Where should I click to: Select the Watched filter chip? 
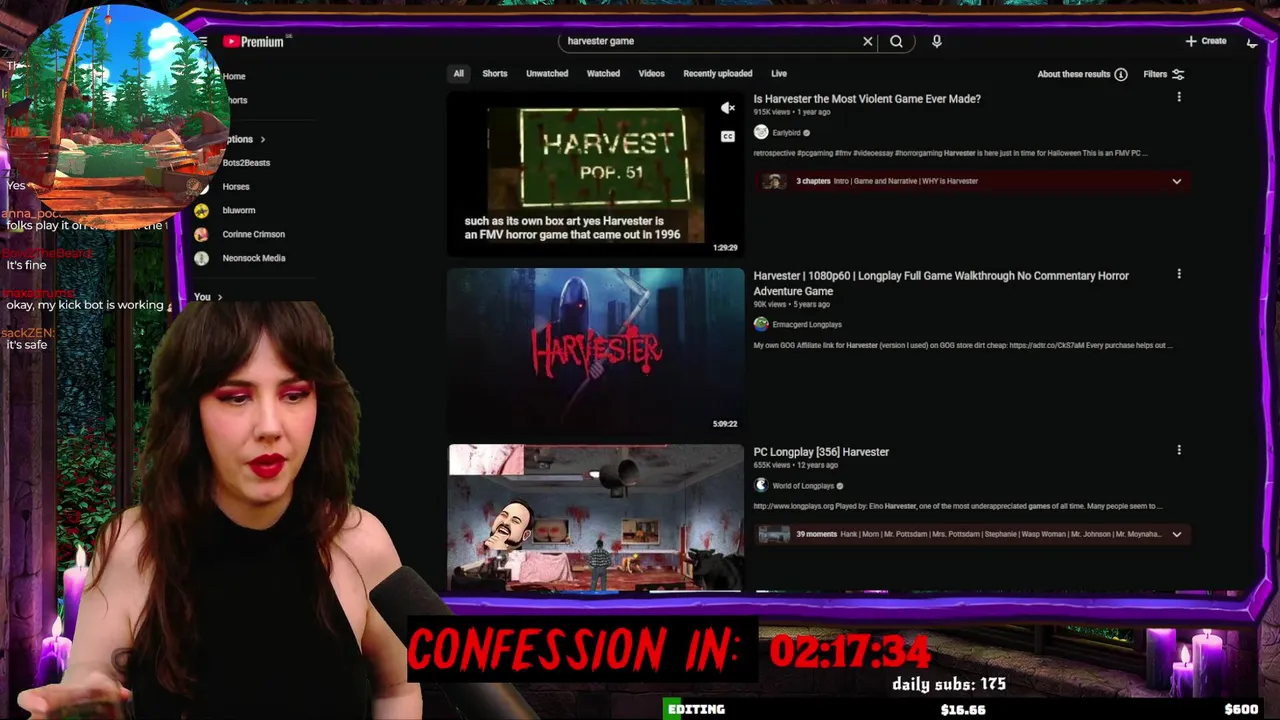(x=603, y=73)
